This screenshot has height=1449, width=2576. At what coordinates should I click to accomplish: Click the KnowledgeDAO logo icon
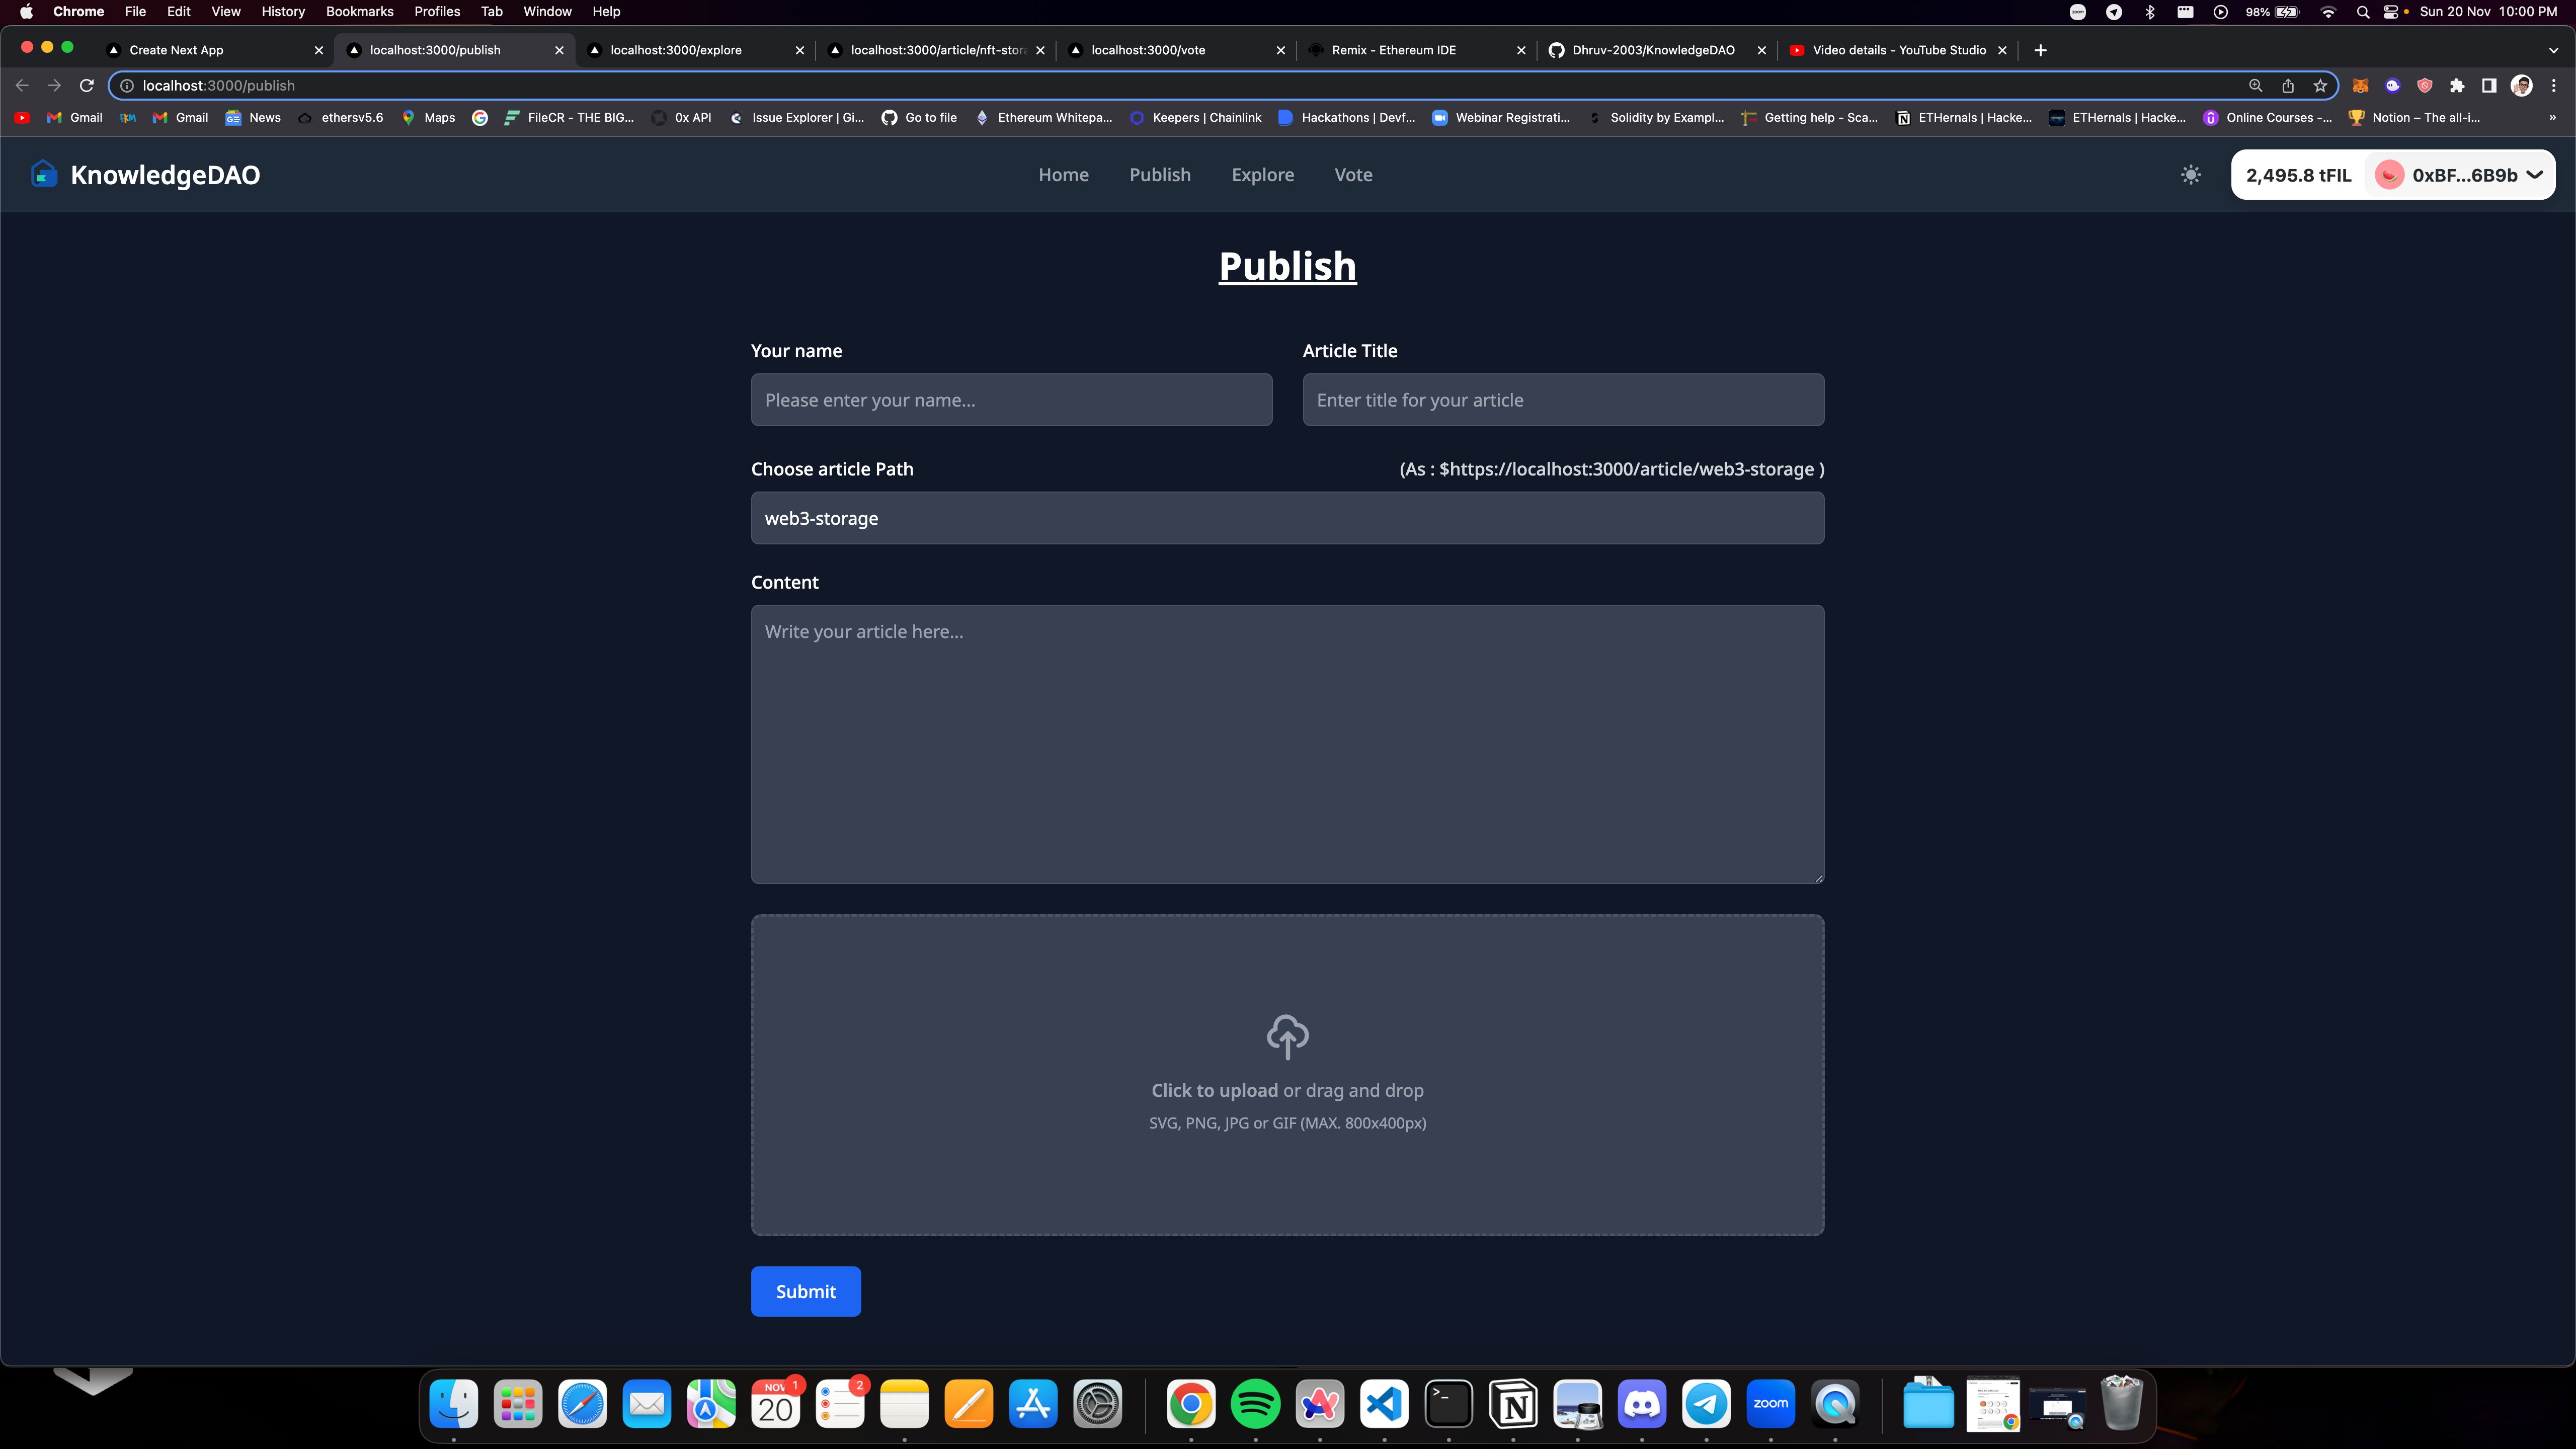pos(44,174)
